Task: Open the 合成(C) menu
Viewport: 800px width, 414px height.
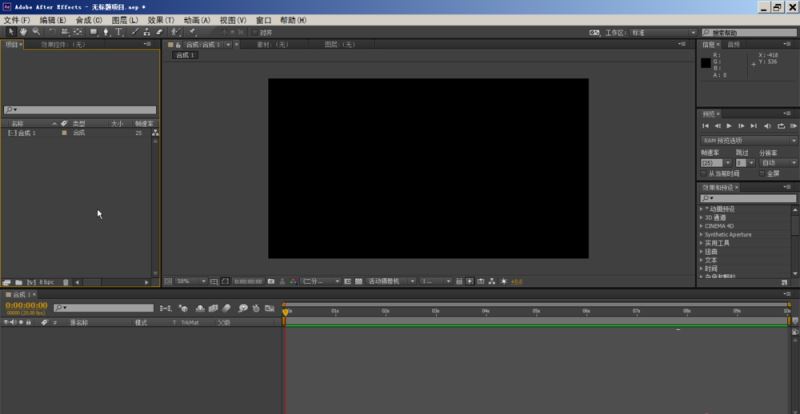Action: (x=89, y=20)
